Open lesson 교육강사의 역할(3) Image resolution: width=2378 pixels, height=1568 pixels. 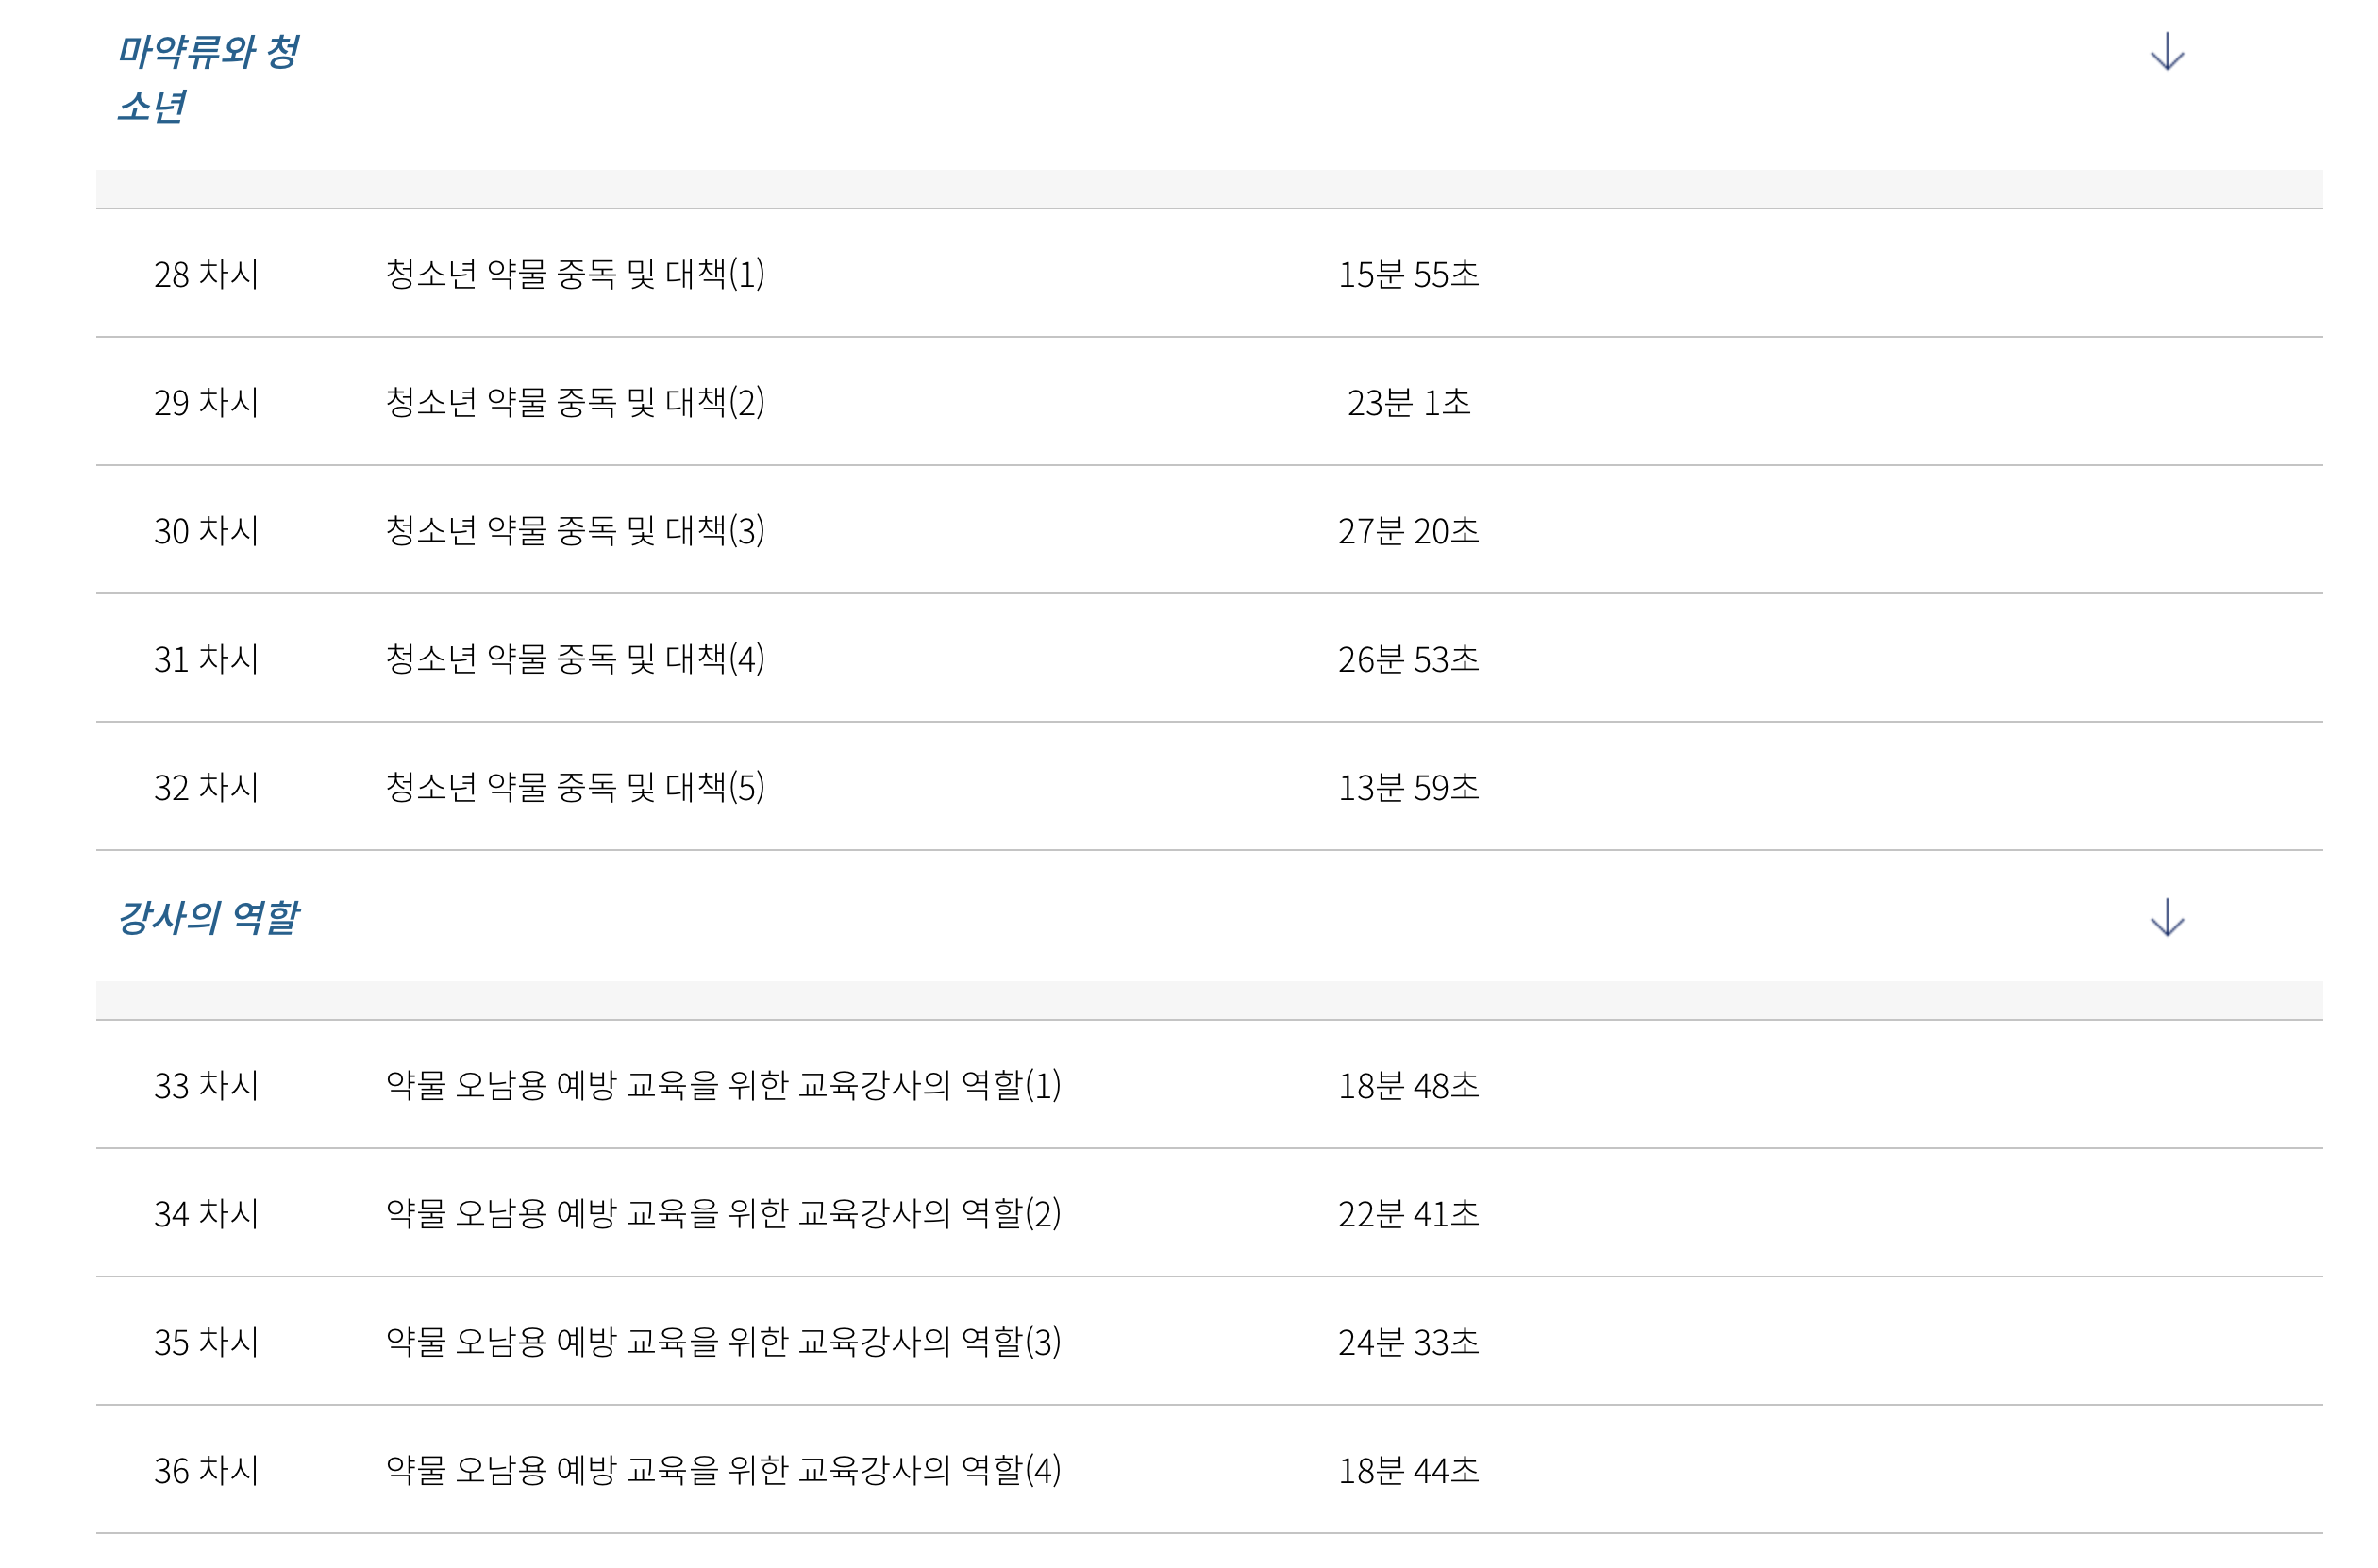723,1341
